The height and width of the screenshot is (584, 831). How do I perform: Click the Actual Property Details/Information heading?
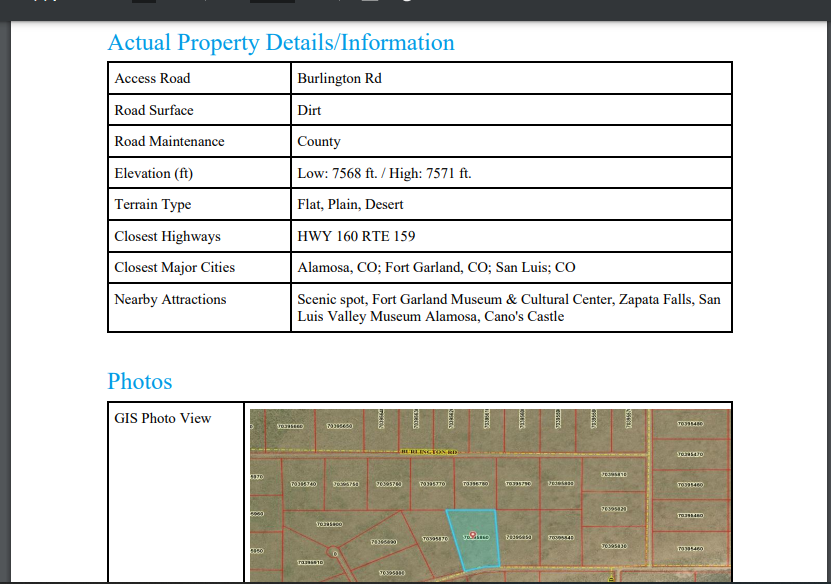(281, 43)
